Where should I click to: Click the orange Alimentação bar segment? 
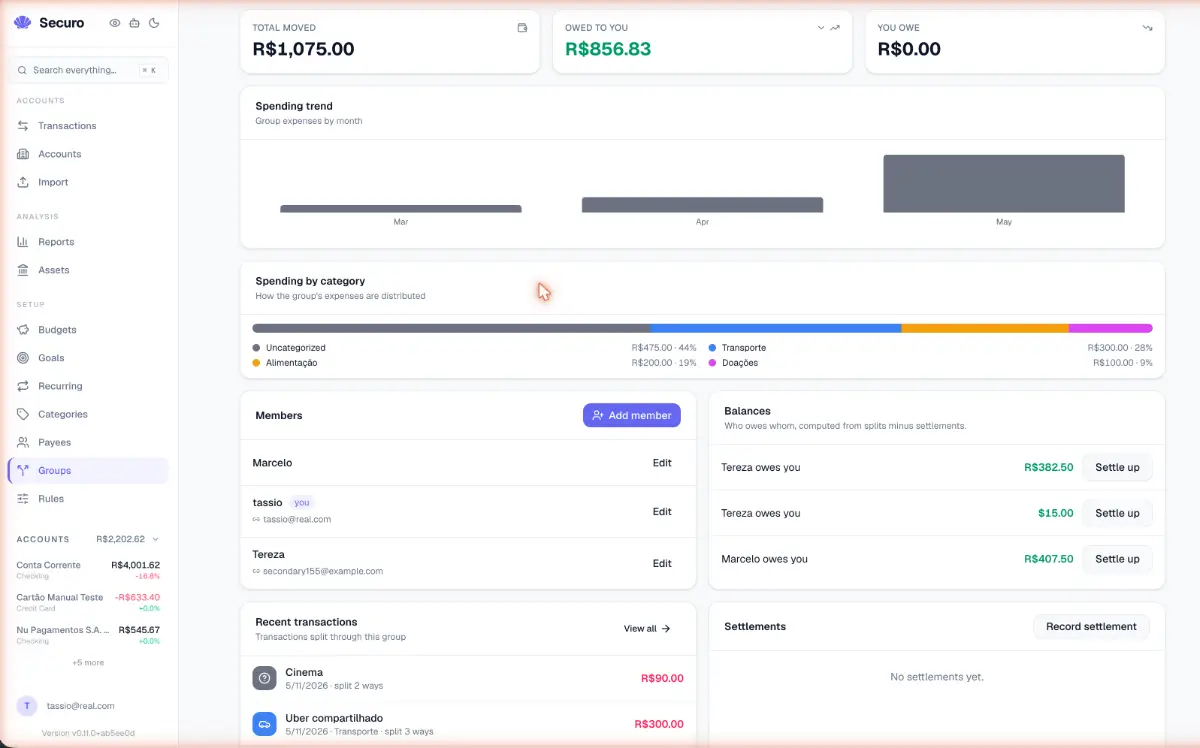(x=985, y=328)
